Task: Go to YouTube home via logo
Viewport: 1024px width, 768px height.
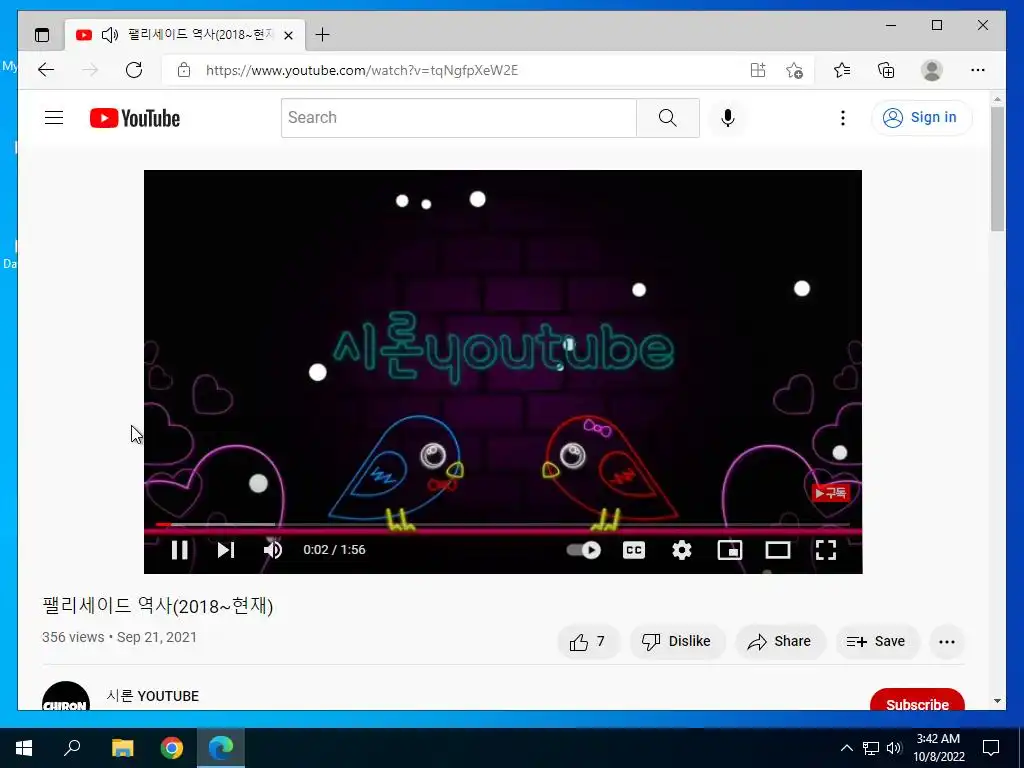Action: (x=135, y=118)
